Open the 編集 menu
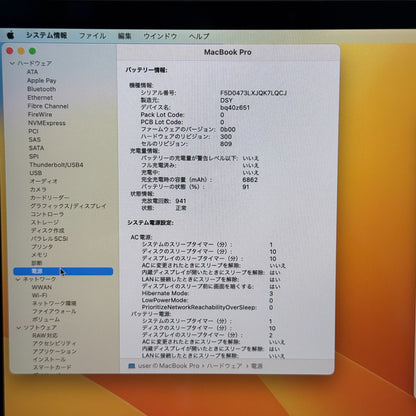The height and width of the screenshot is (416, 416). click(125, 36)
